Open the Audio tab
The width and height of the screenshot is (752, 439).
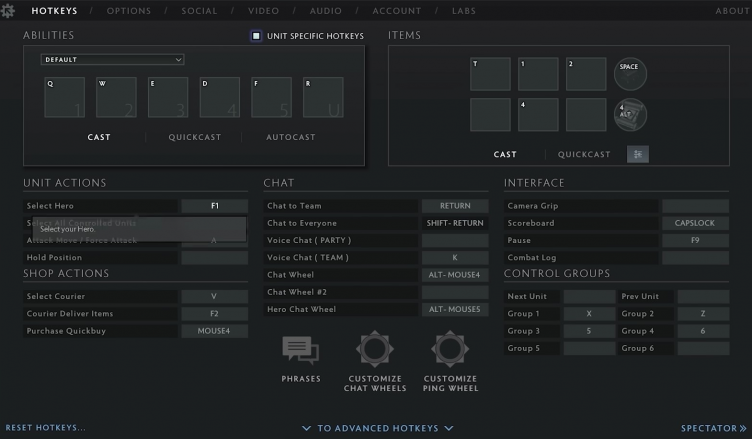point(326,11)
